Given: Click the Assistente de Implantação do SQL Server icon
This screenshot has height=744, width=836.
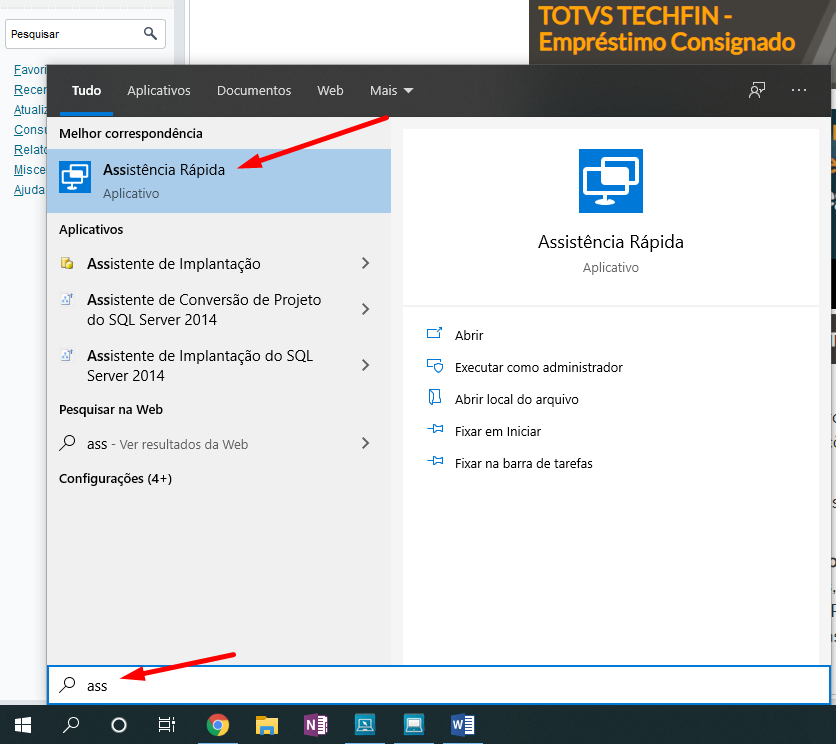Looking at the screenshot, I should coord(67,355).
